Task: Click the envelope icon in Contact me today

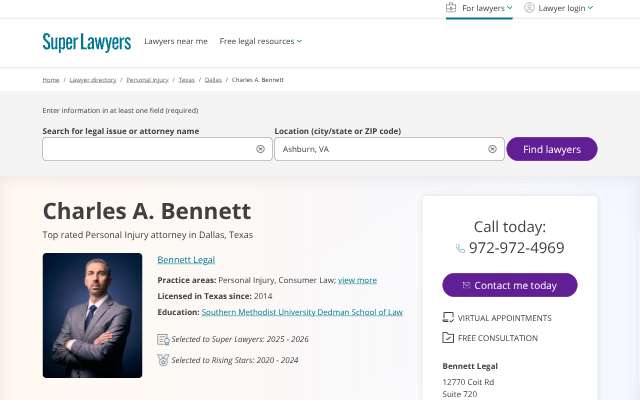Action: tap(466, 285)
